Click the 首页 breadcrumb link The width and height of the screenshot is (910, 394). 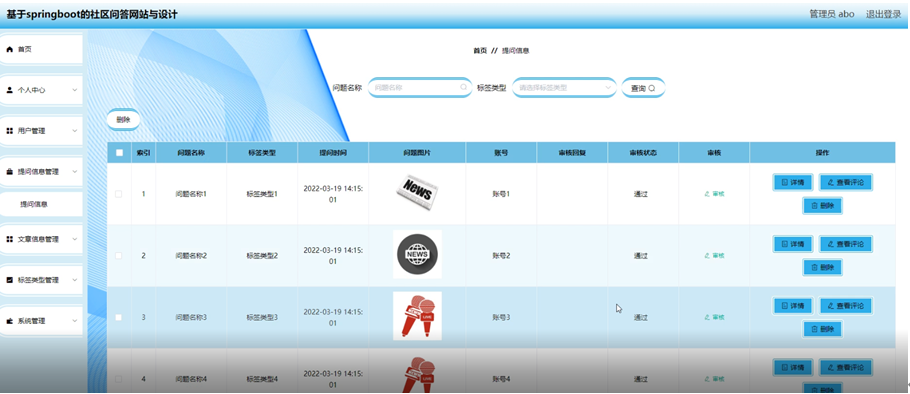coord(480,51)
